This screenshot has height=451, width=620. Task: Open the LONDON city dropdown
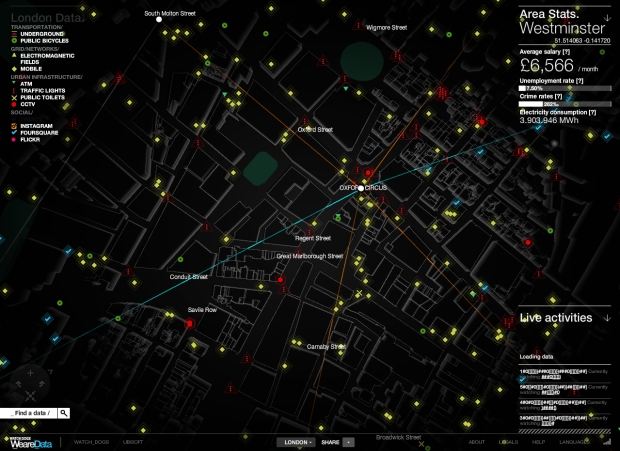[296, 442]
